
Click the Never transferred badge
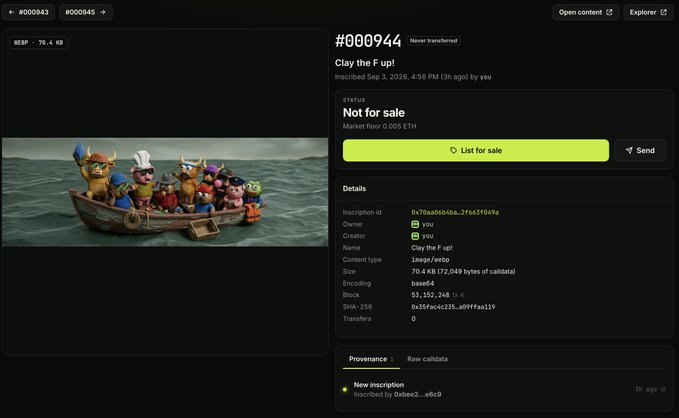pyautogui.click(x=433, y=40)
